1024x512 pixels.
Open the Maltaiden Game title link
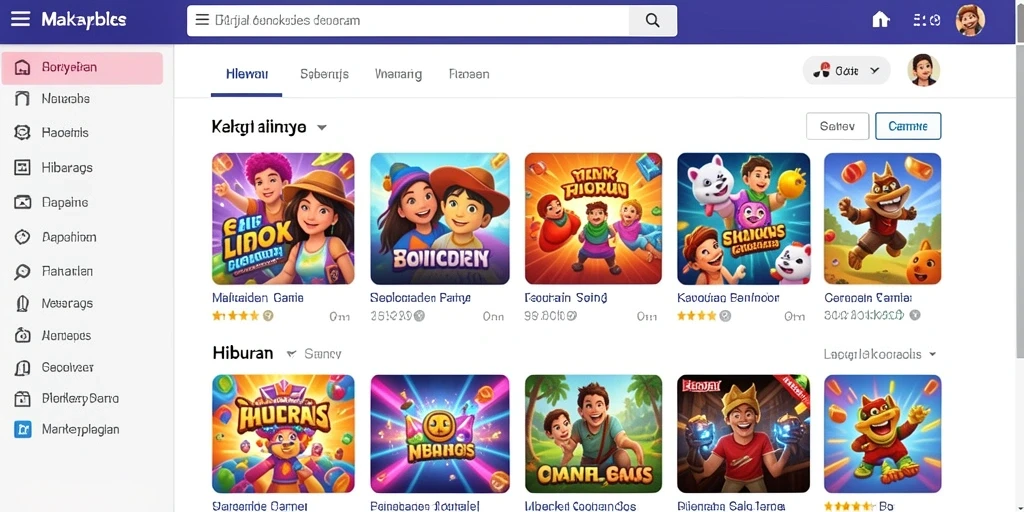(258, 298)
